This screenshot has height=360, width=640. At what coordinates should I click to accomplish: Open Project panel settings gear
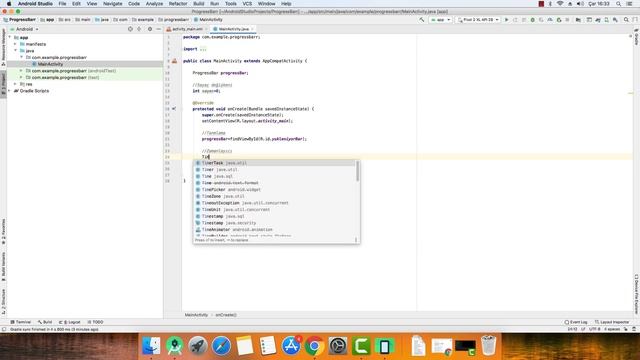[150, 29]
